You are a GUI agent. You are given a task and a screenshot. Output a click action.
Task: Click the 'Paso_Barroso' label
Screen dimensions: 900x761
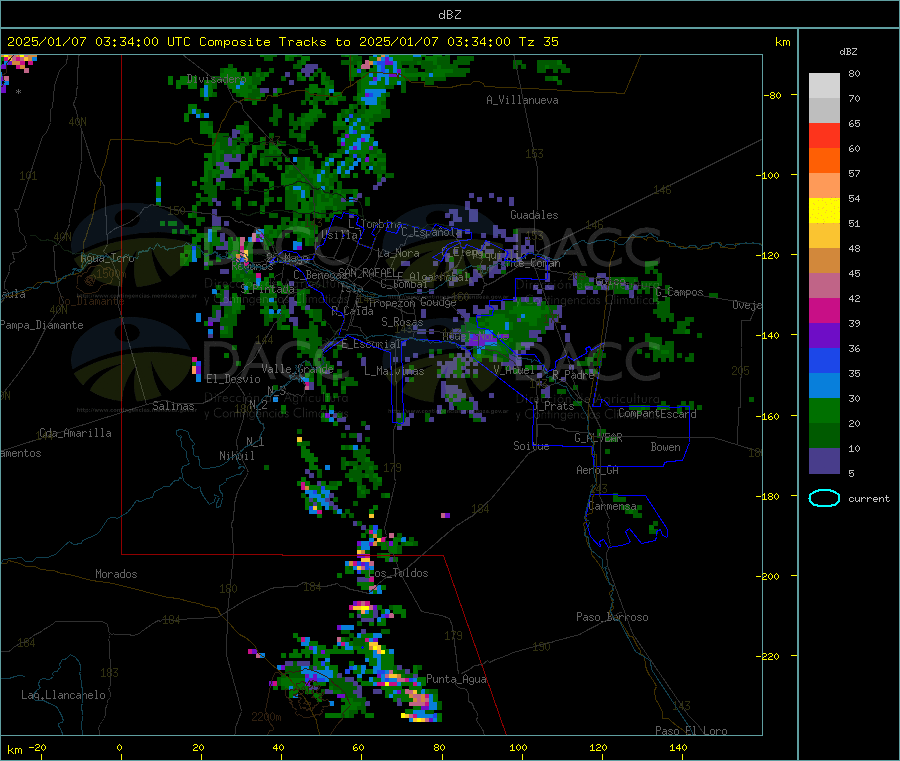612,617
